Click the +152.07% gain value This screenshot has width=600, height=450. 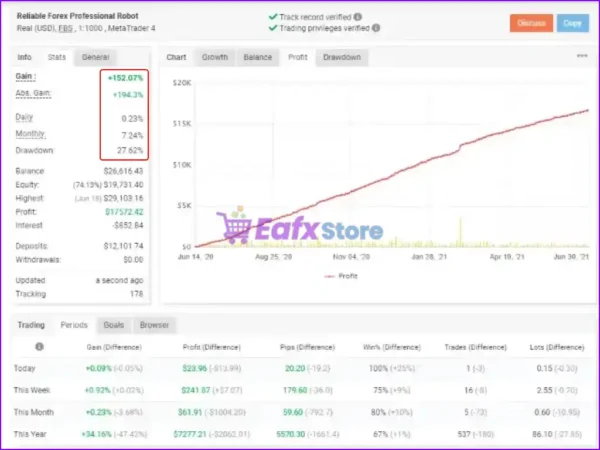(125, 78)
